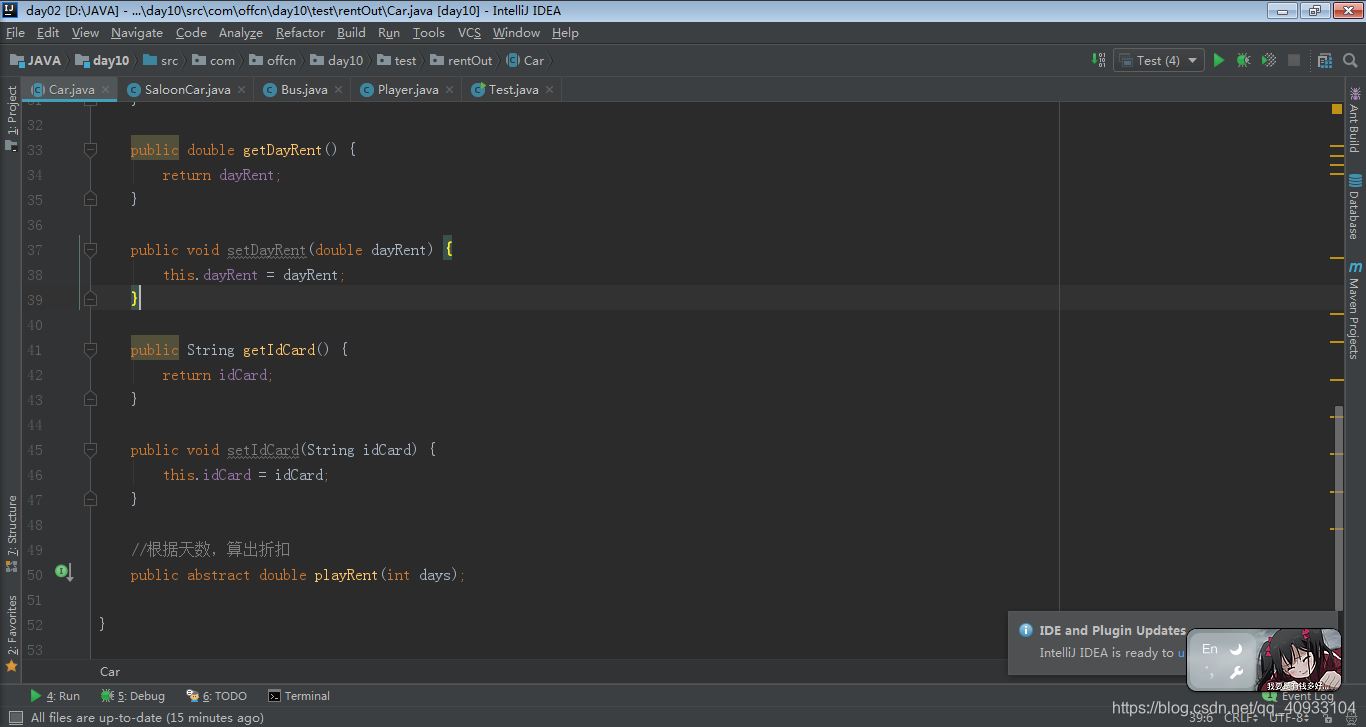Run with coverage icon

(1269, 60)
